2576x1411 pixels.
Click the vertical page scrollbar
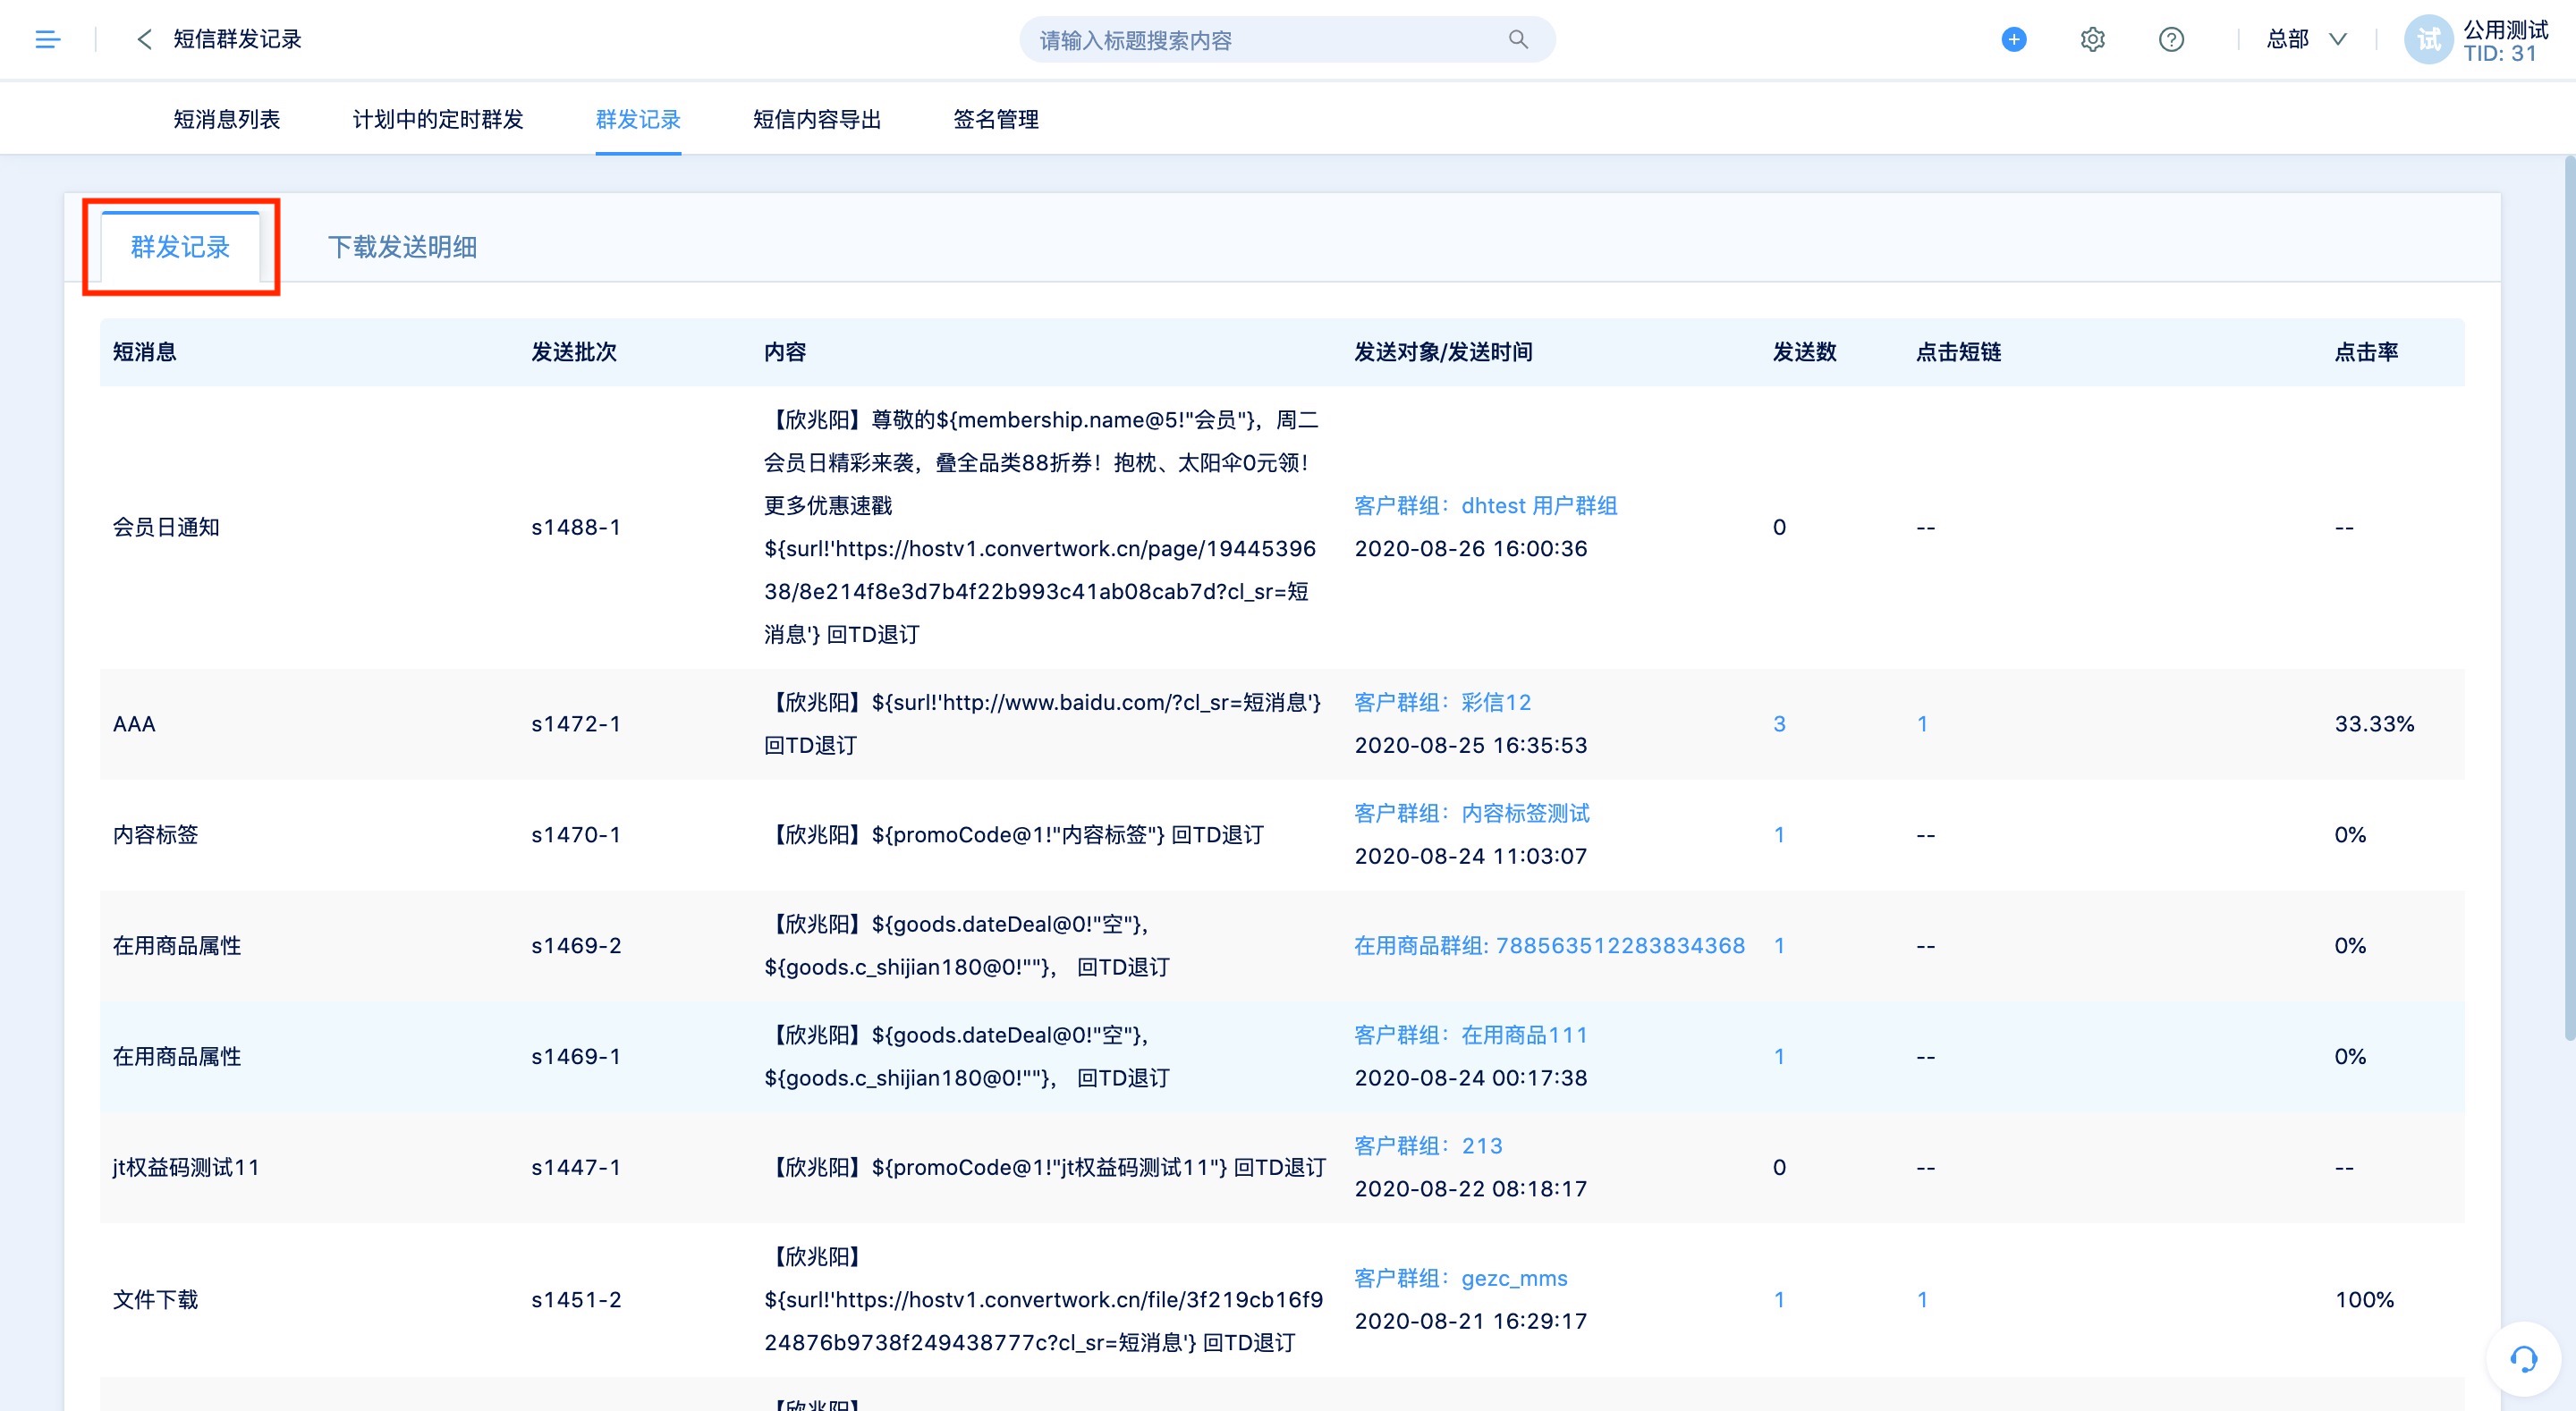coord(2569,600)
